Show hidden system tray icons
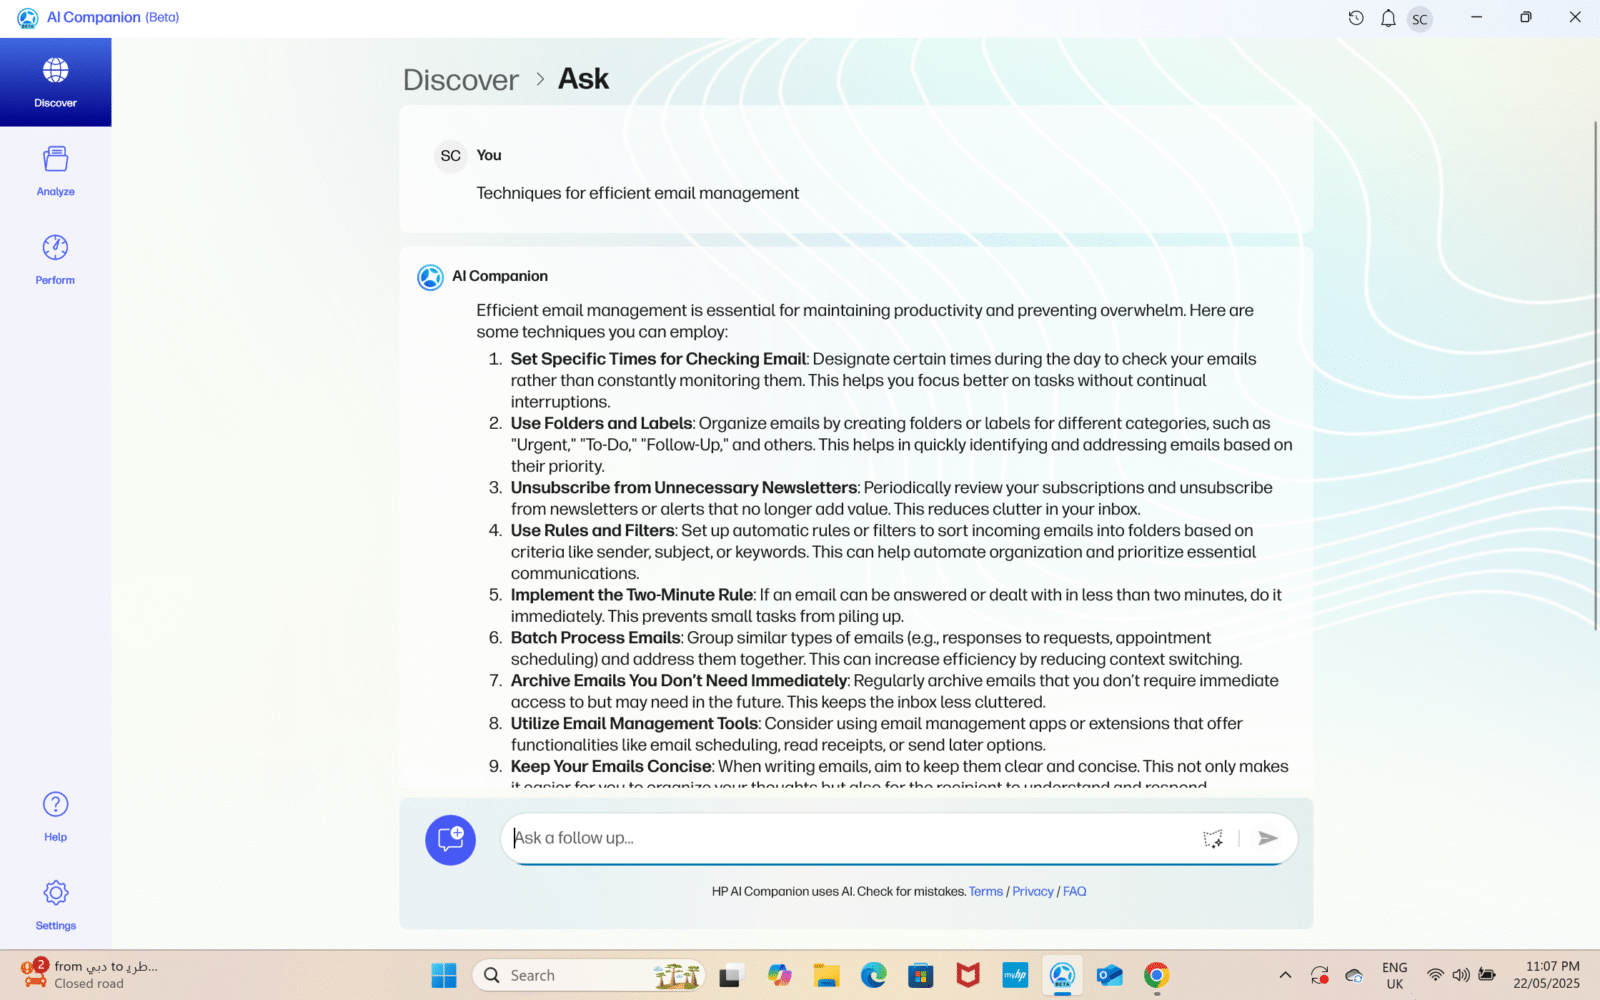 click(1285, 975)
